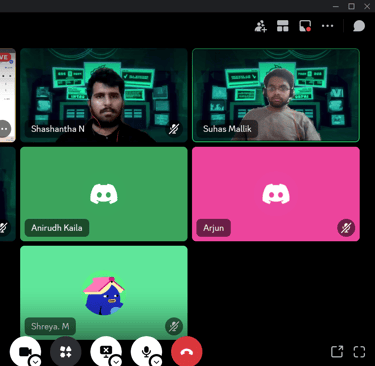Image resolution: width=375 pixels, height=366 pixels.
Task: Click the Shashantha N name label
Action: tap(58, 129)
